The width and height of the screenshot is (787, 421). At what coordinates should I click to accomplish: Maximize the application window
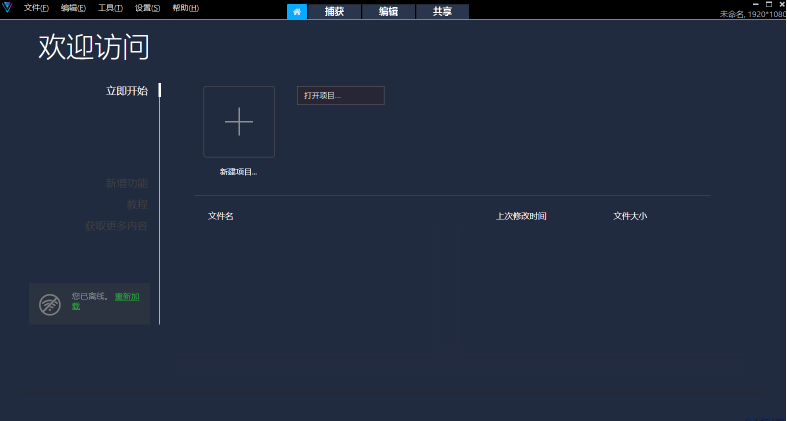pos(768,4)
